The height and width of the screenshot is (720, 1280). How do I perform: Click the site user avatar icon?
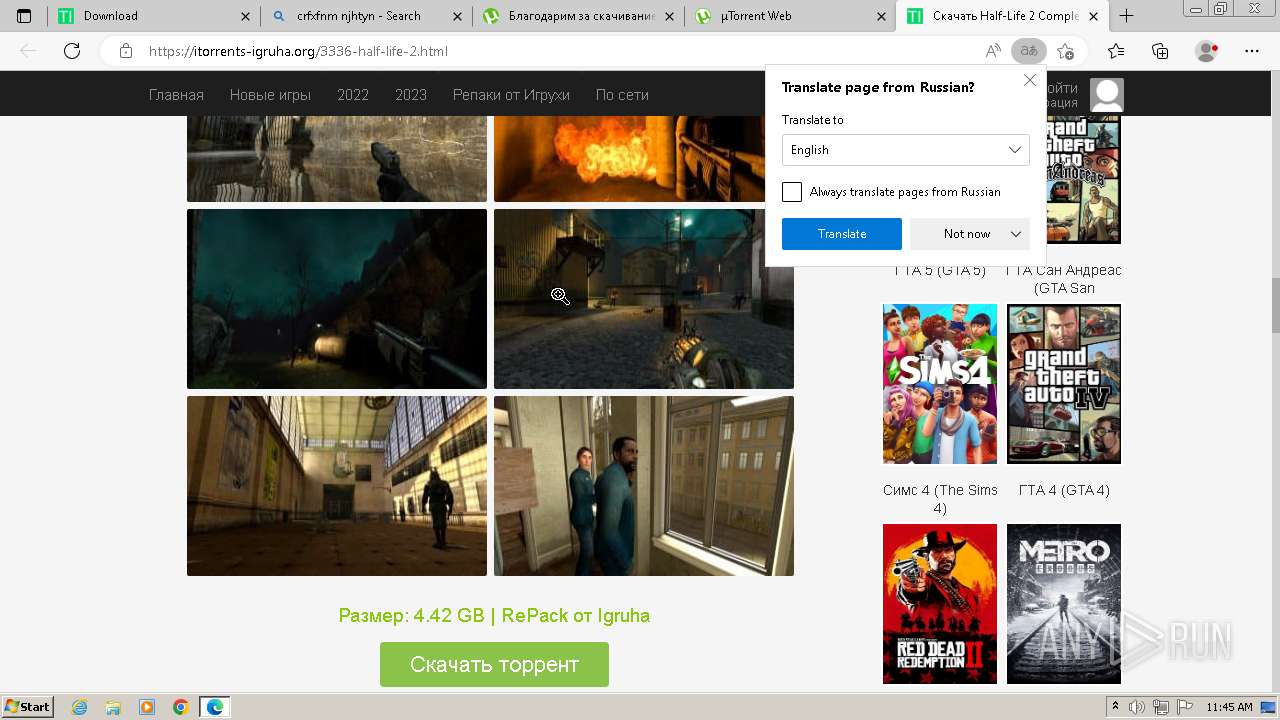pyautogui.click(x=1107, y=95)
